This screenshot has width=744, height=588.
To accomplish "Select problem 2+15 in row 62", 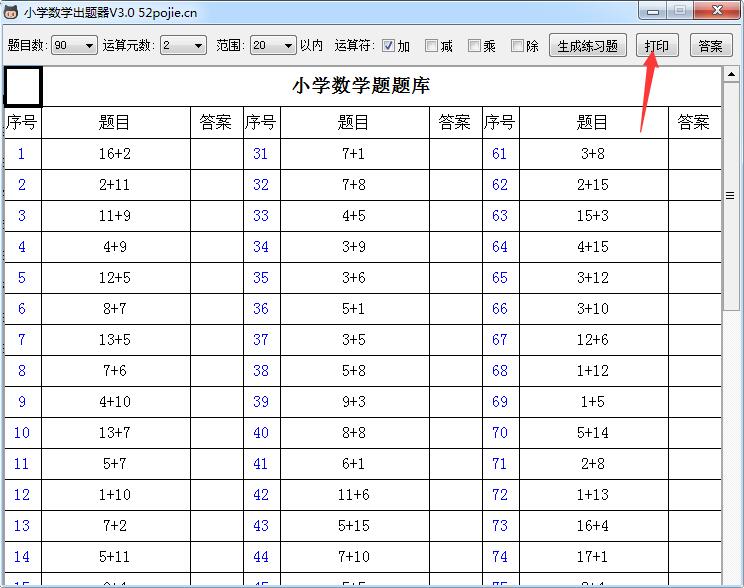I will coord(594,185).
